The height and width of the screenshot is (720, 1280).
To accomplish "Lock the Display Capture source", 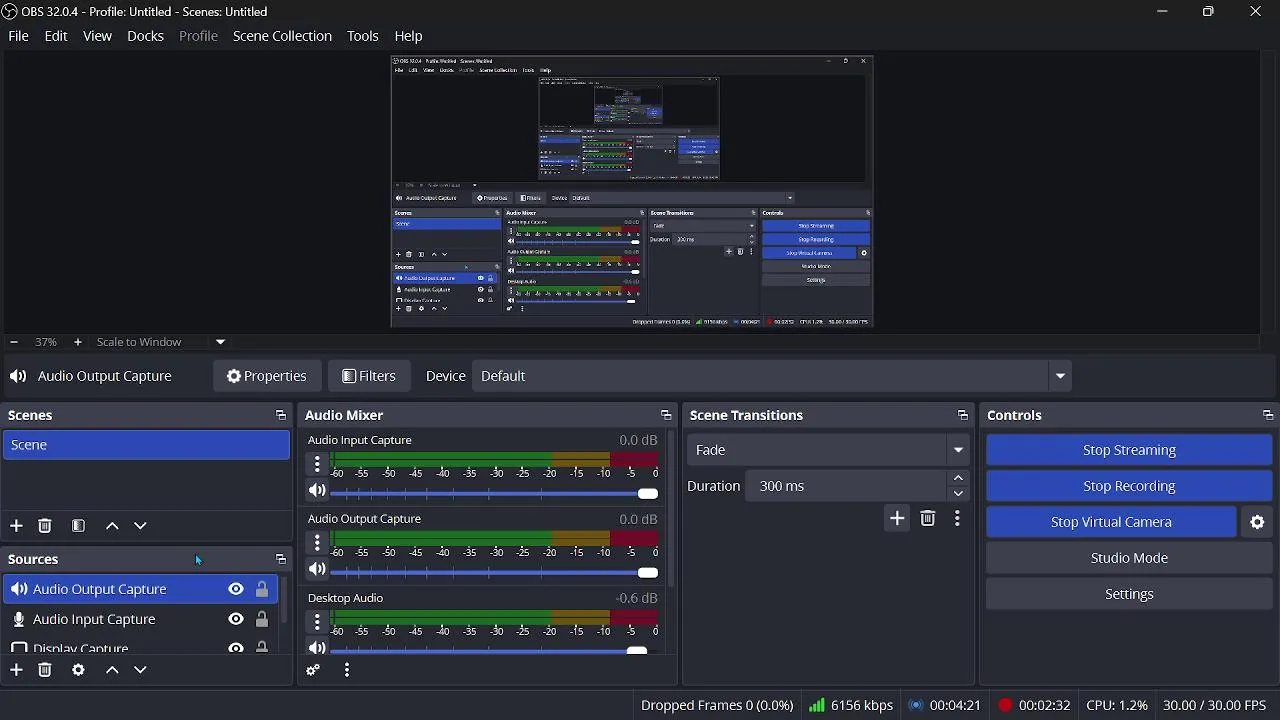I will [262, 648].
